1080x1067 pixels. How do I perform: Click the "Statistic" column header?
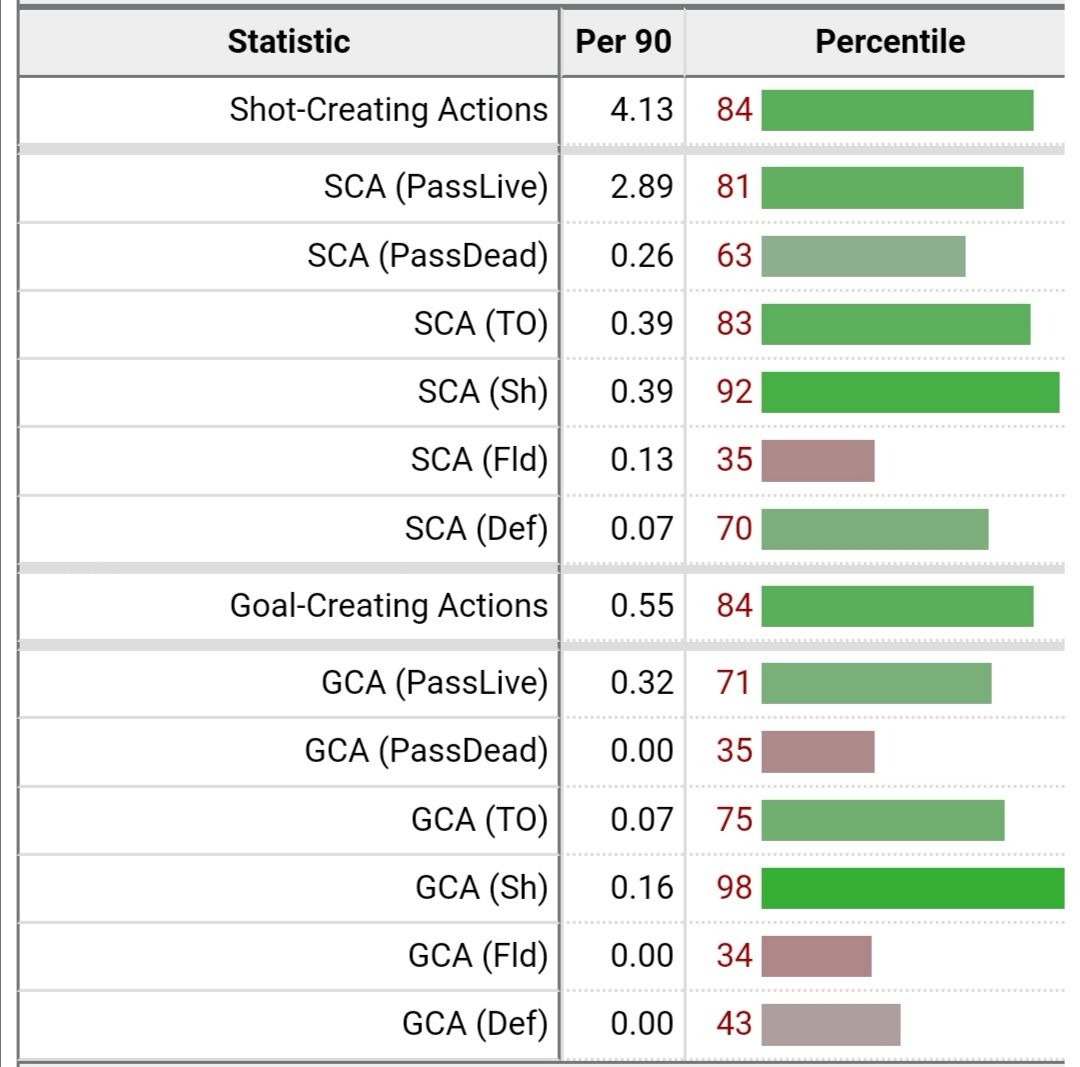point(288,42)
